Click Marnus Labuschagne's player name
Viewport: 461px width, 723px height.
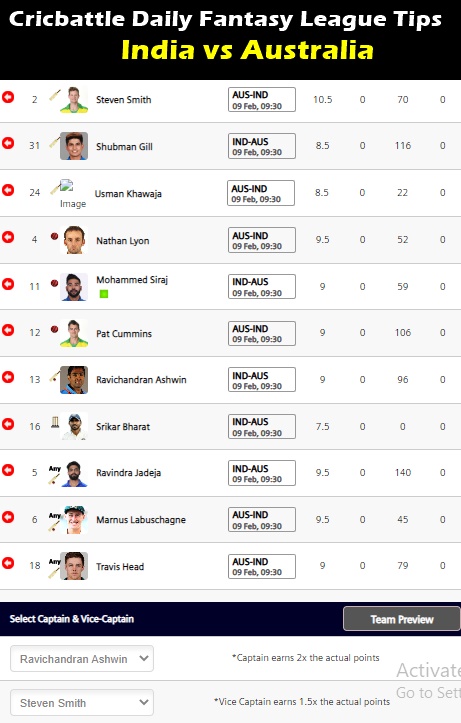coord(141,520)
